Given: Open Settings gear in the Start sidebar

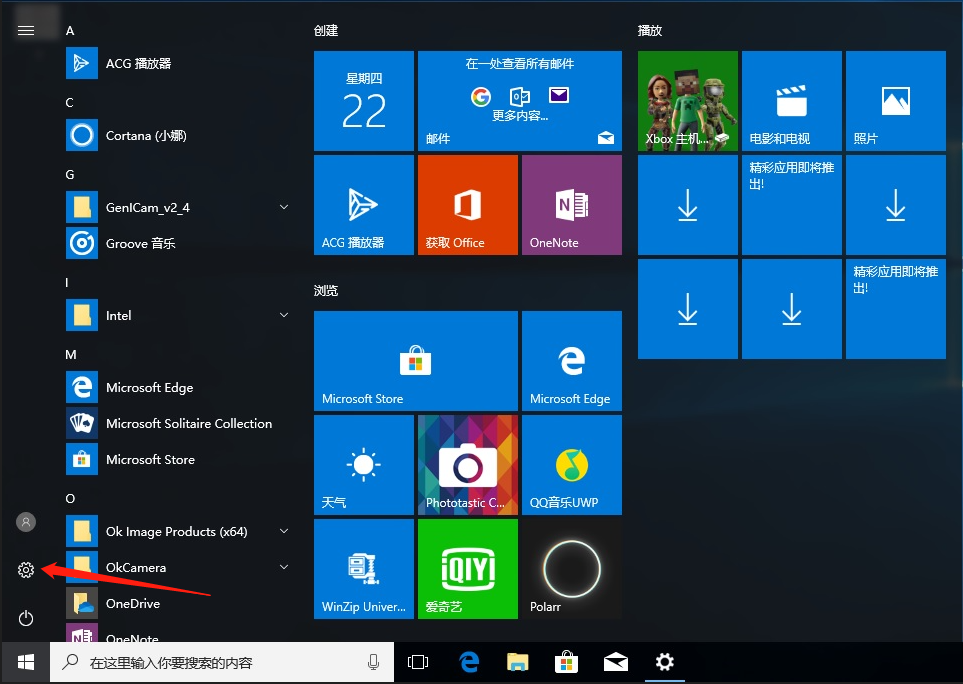Looking at the screenshot, I should [26, 570].
